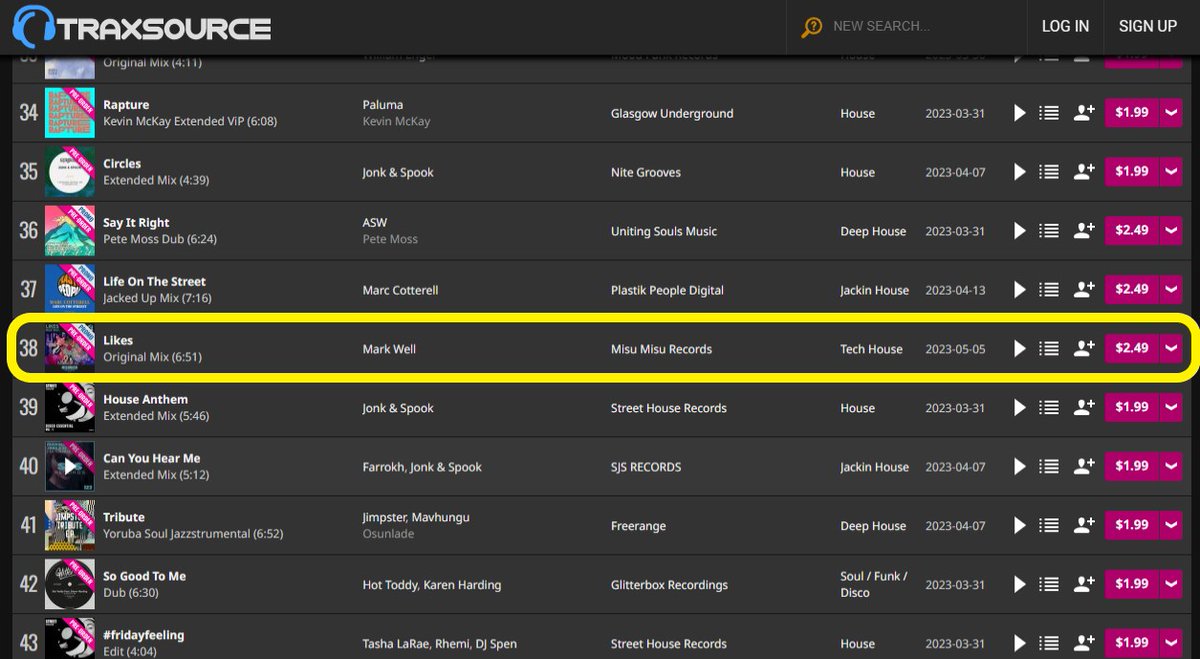Expand purchase options arrow for Tribute

1172,526
